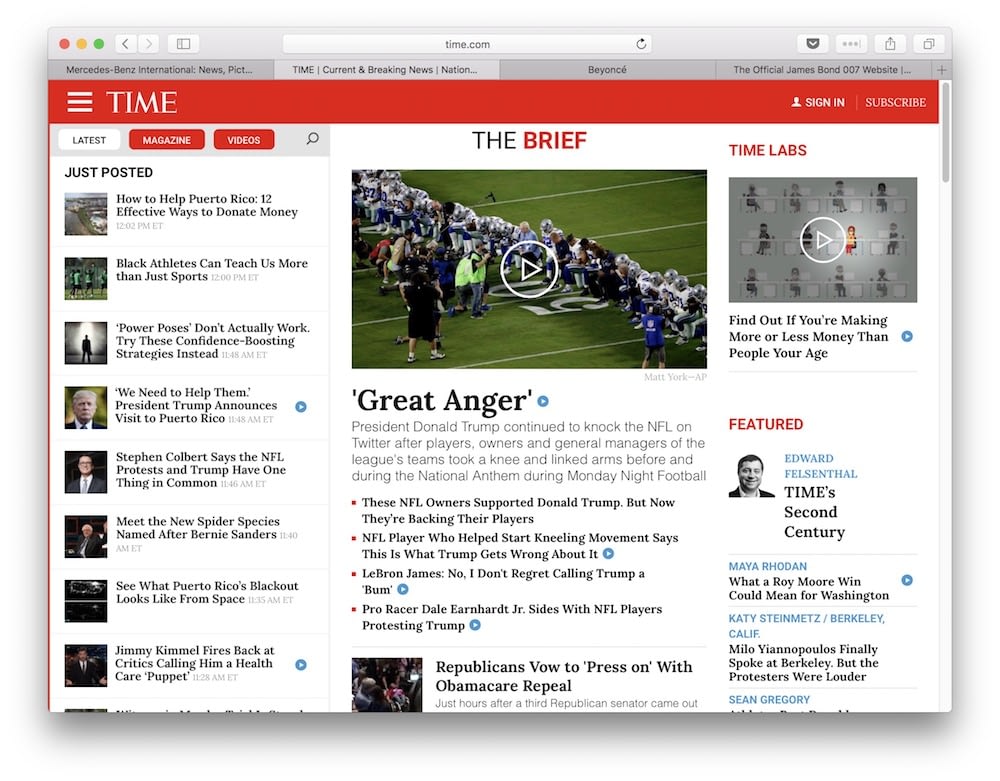Click video icon after LeBron James 'Bum' link
Image resolution: width=1000 pixels, height=781 pixels.
(x=403, y=589)
